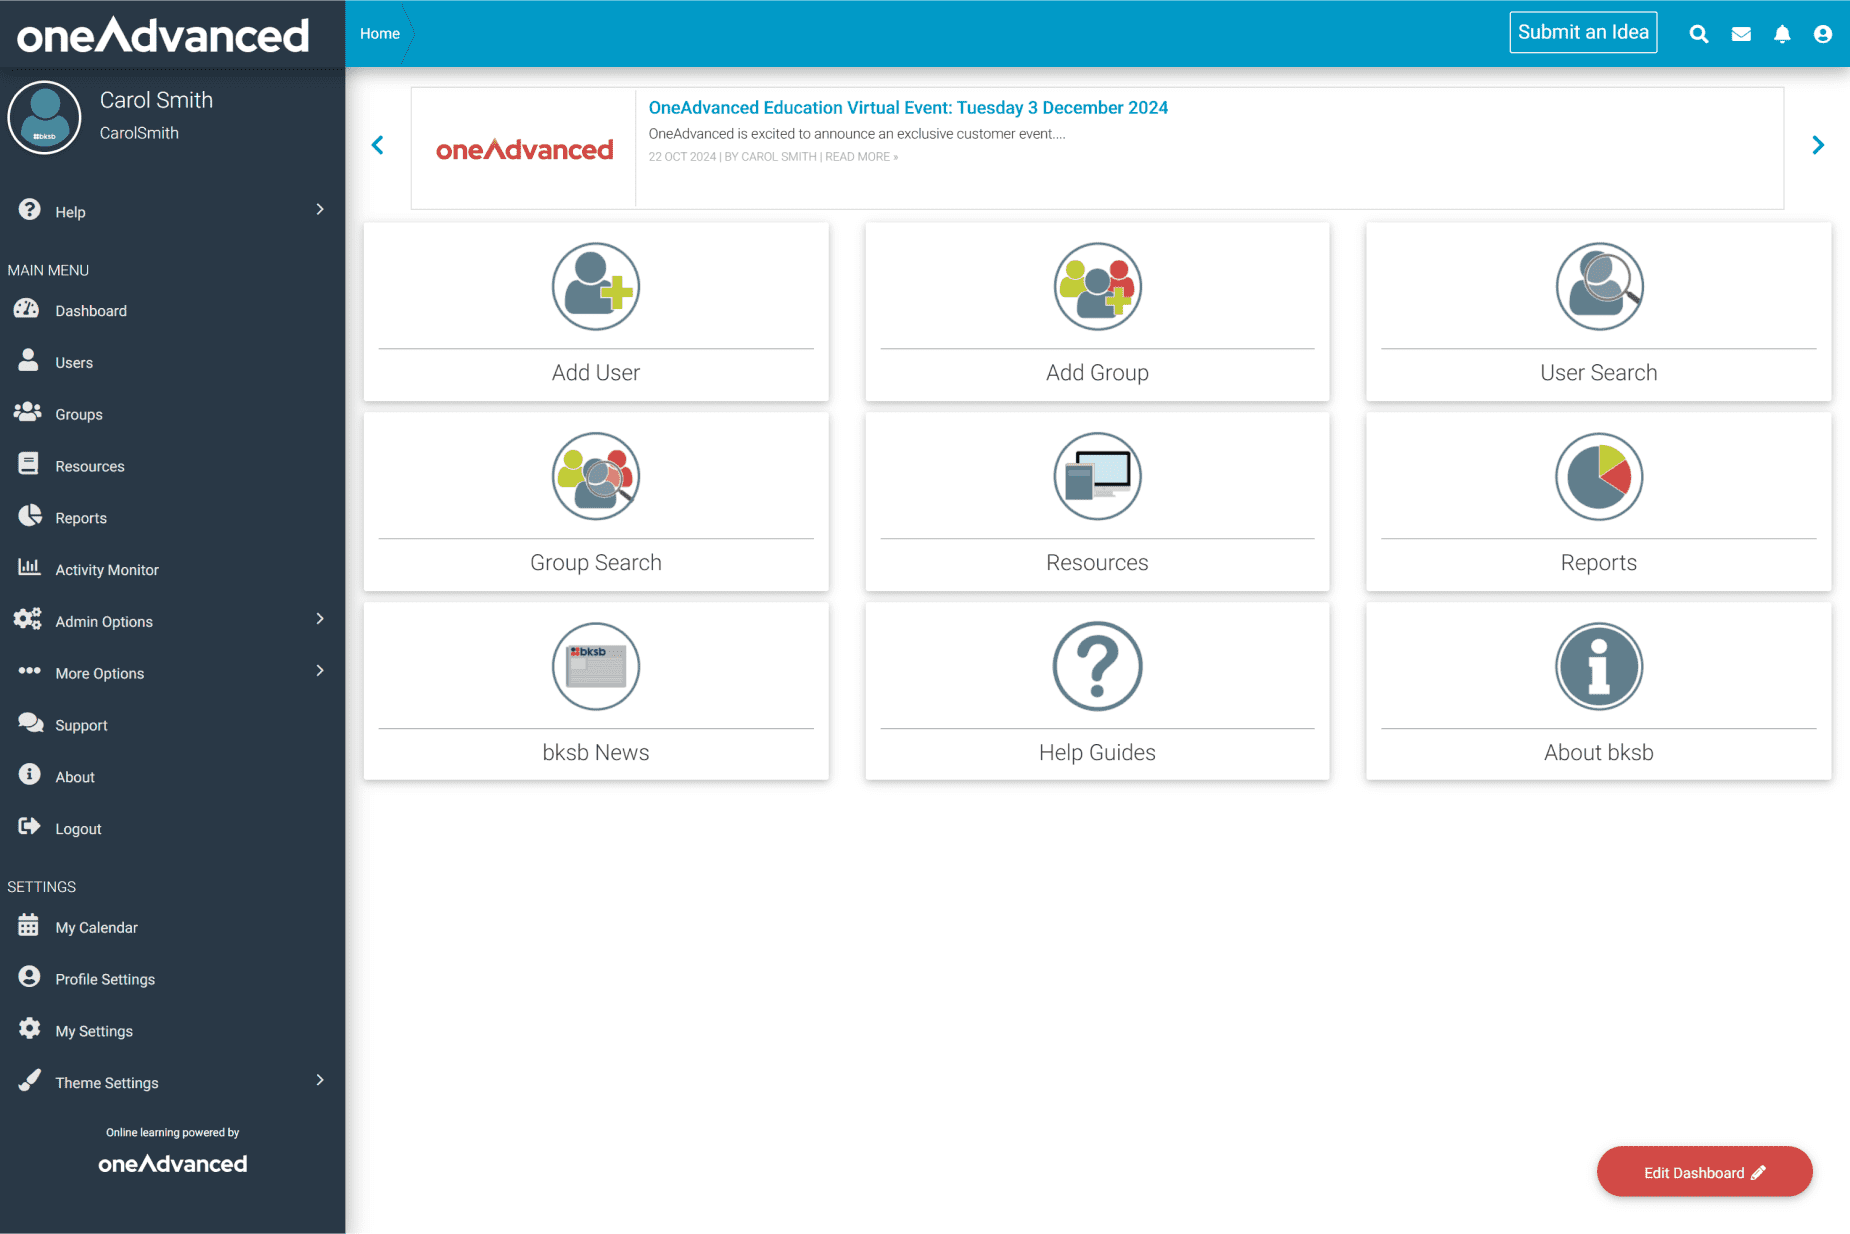The width and height of the screenshot is (1850, 1234).
Task: Click the Help Guides question mark icon
Action: 1097,667
